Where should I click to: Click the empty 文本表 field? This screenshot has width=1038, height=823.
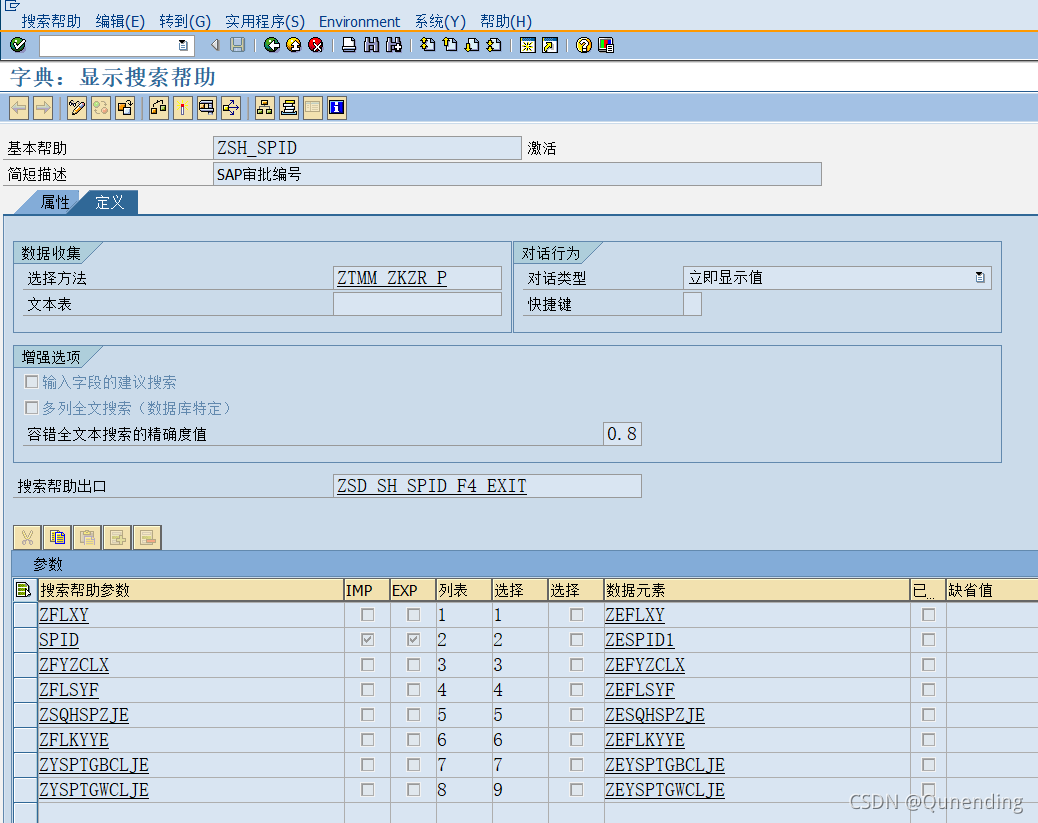[417, 304]
